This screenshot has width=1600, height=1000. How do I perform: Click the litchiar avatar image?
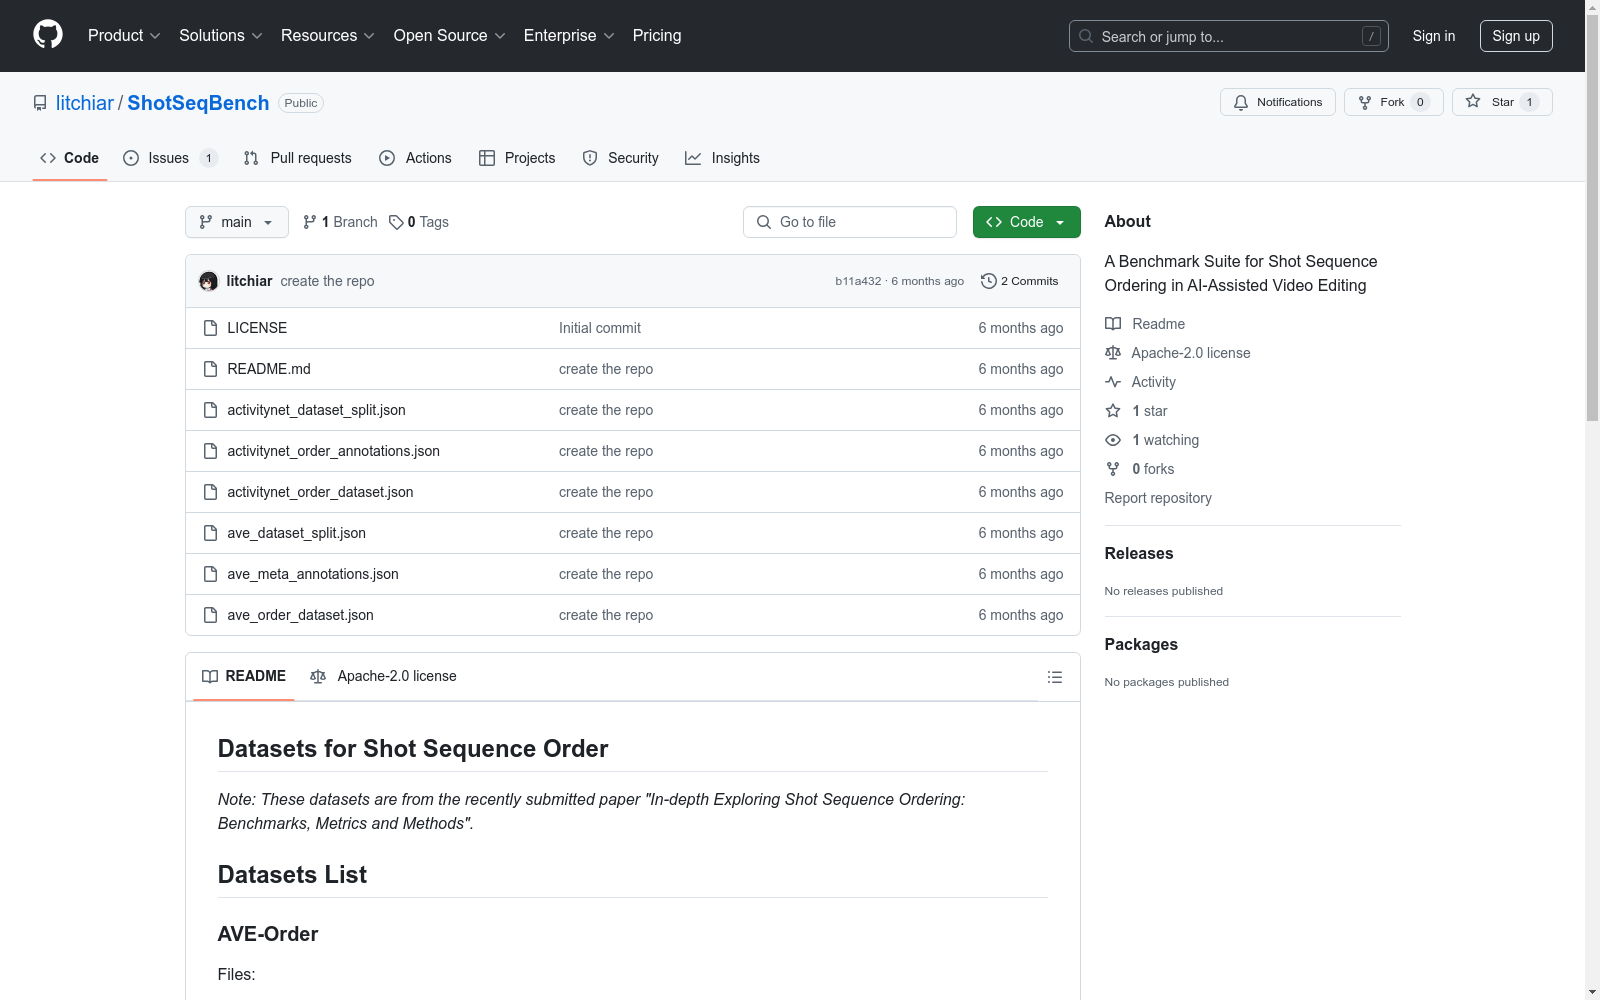(208, 281)
